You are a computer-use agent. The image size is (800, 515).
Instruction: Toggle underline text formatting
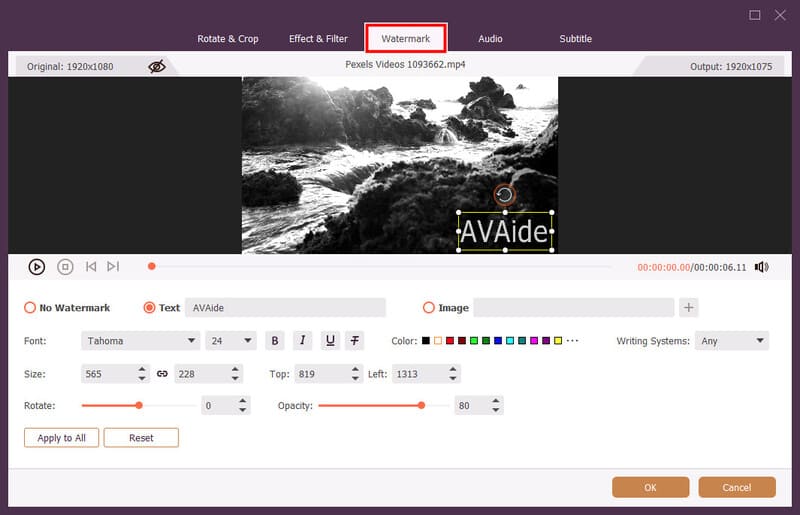click(330, 340)
